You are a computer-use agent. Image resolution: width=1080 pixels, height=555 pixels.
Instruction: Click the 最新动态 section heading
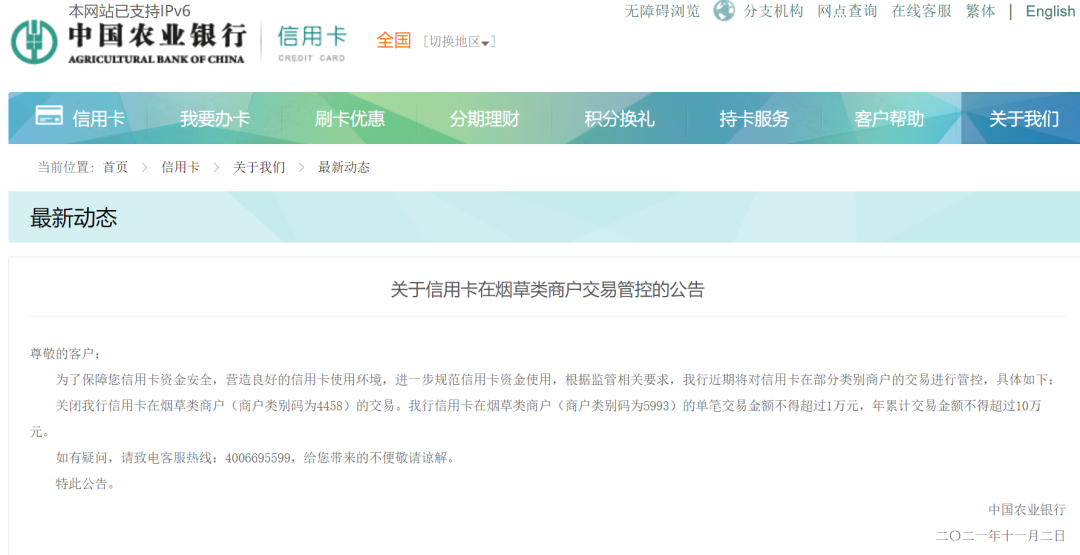click(74, 218)
